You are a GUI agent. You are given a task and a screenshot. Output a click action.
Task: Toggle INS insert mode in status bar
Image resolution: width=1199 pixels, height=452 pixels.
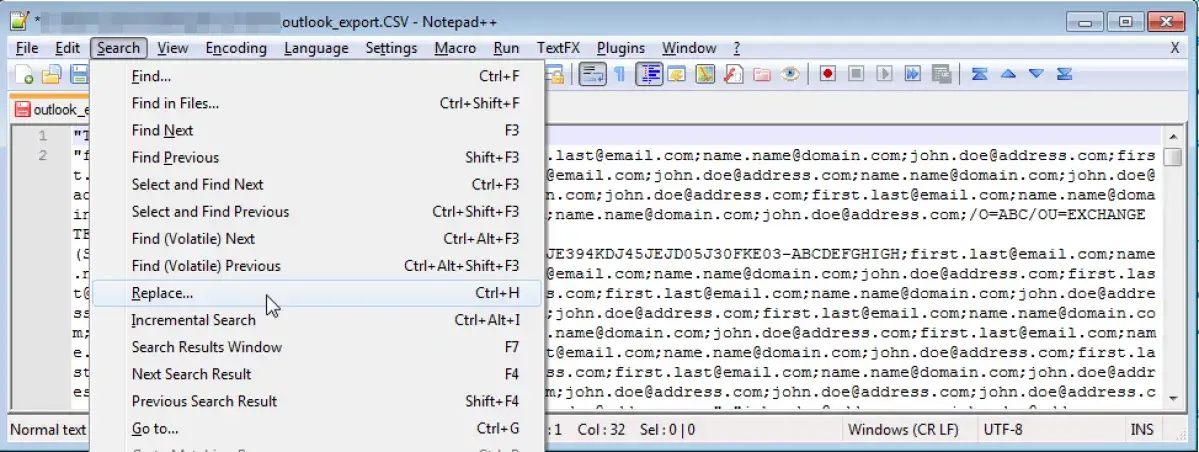click(1142, 429)
